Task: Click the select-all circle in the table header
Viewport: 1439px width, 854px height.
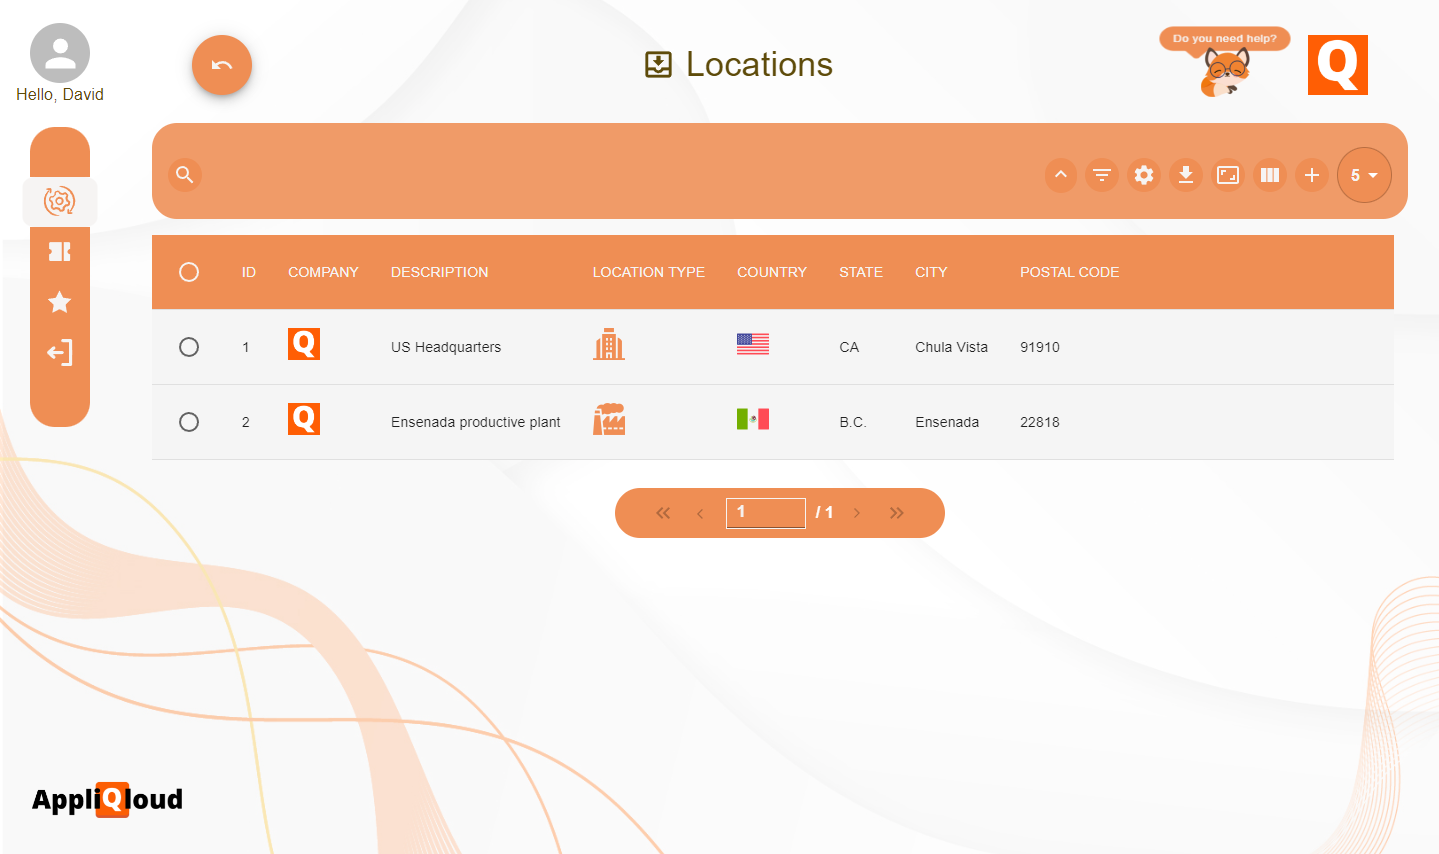Action: (189, 271)
